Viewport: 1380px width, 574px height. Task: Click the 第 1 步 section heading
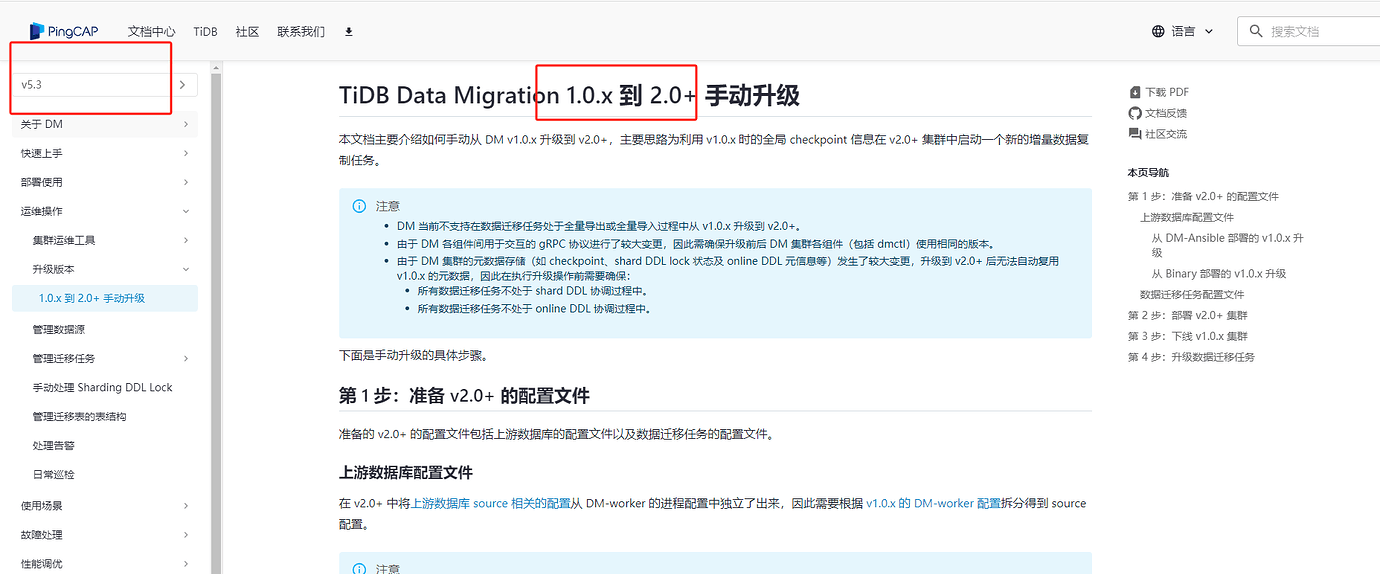click(x=464, y=396)
